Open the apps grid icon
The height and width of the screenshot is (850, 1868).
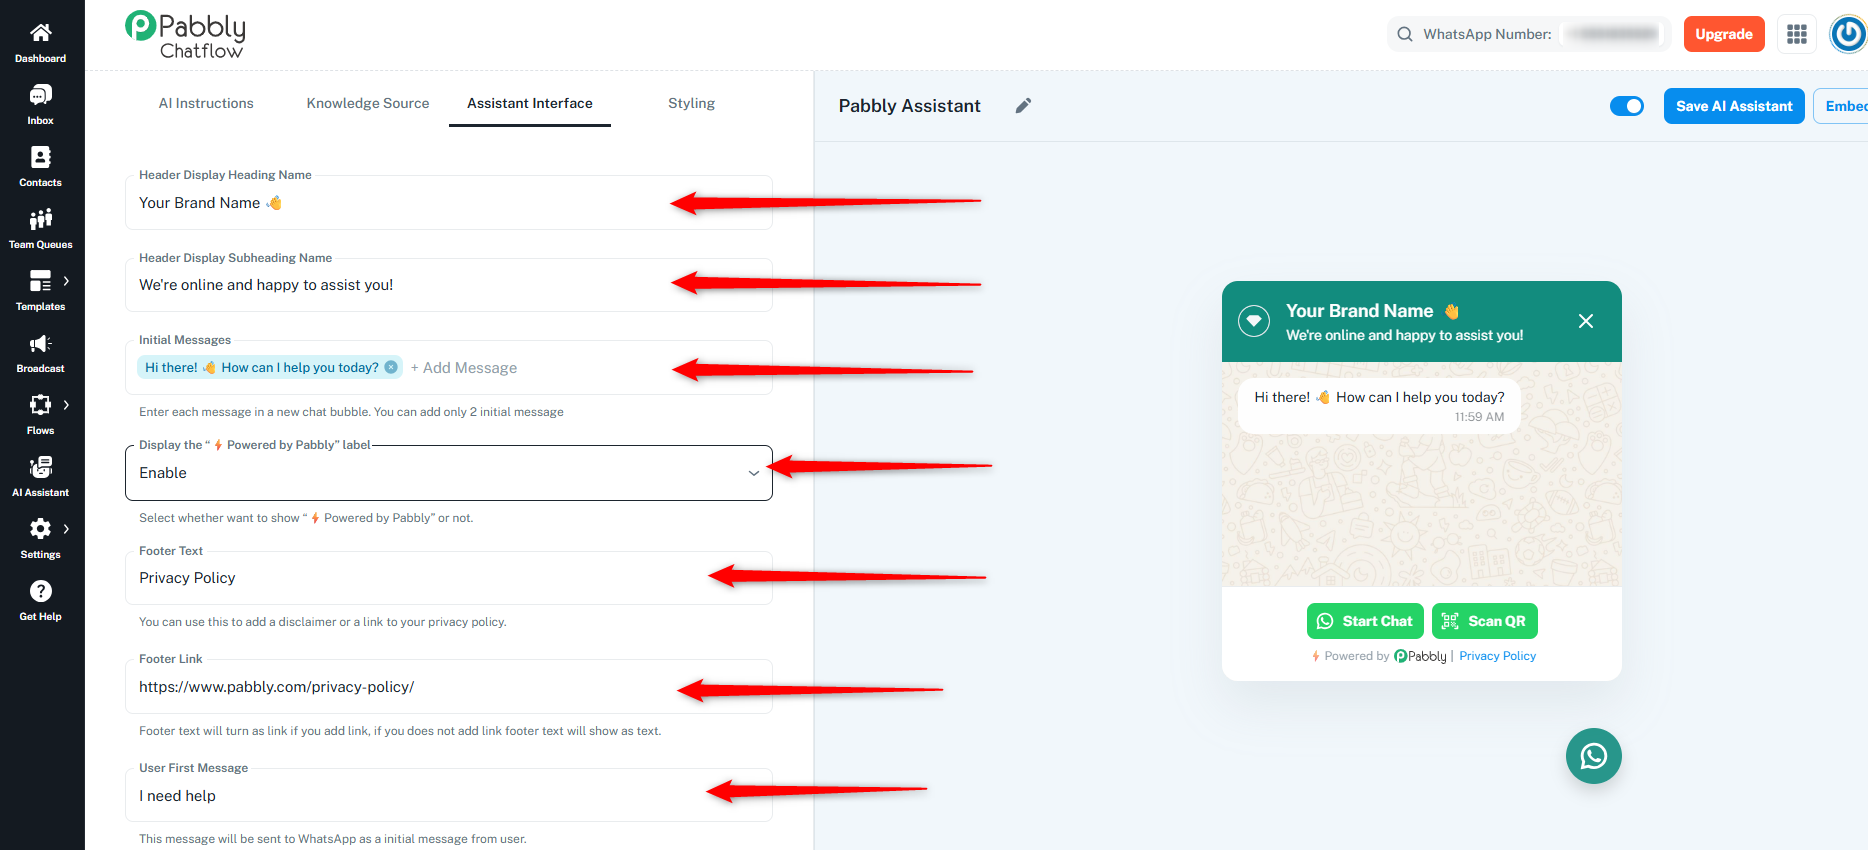(x=1797, y=34)
